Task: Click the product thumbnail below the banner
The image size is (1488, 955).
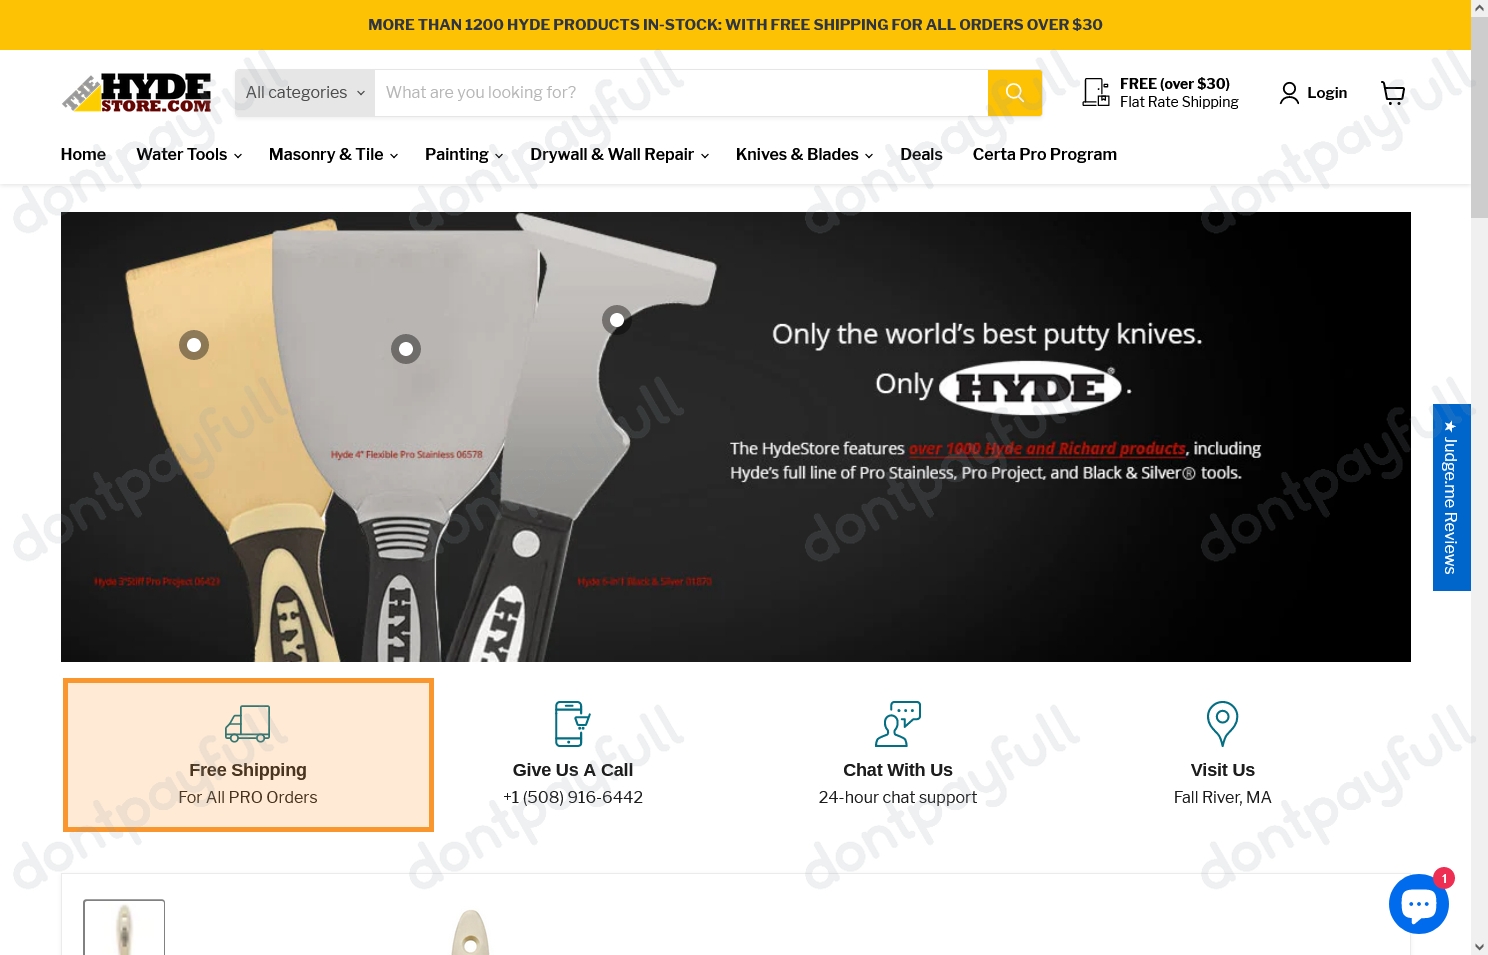Action: (x=123, y=928)
